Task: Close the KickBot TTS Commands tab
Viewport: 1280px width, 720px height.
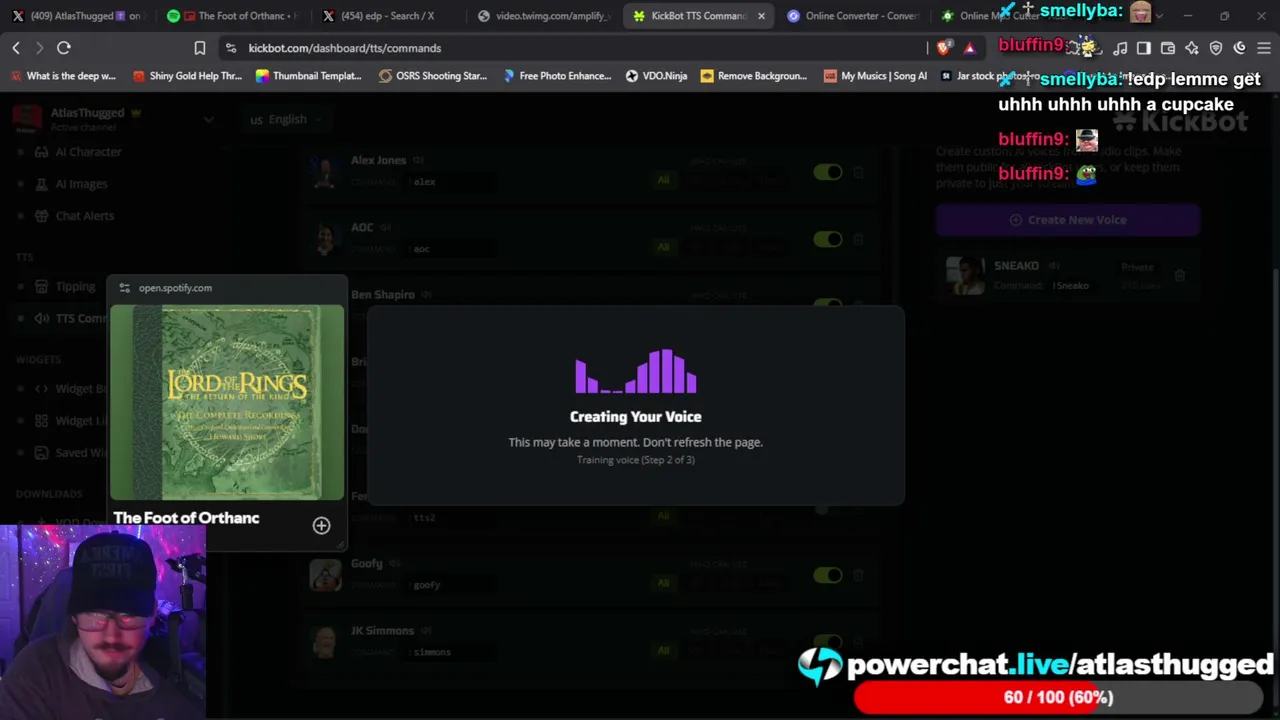Action: 761,16
